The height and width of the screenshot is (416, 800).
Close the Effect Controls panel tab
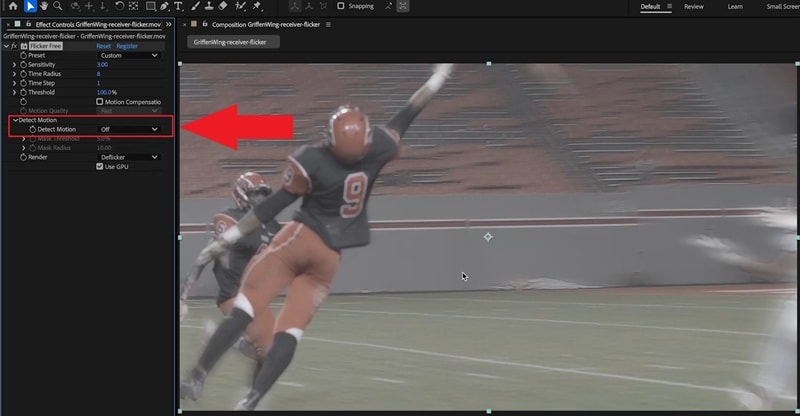[8, 25]
